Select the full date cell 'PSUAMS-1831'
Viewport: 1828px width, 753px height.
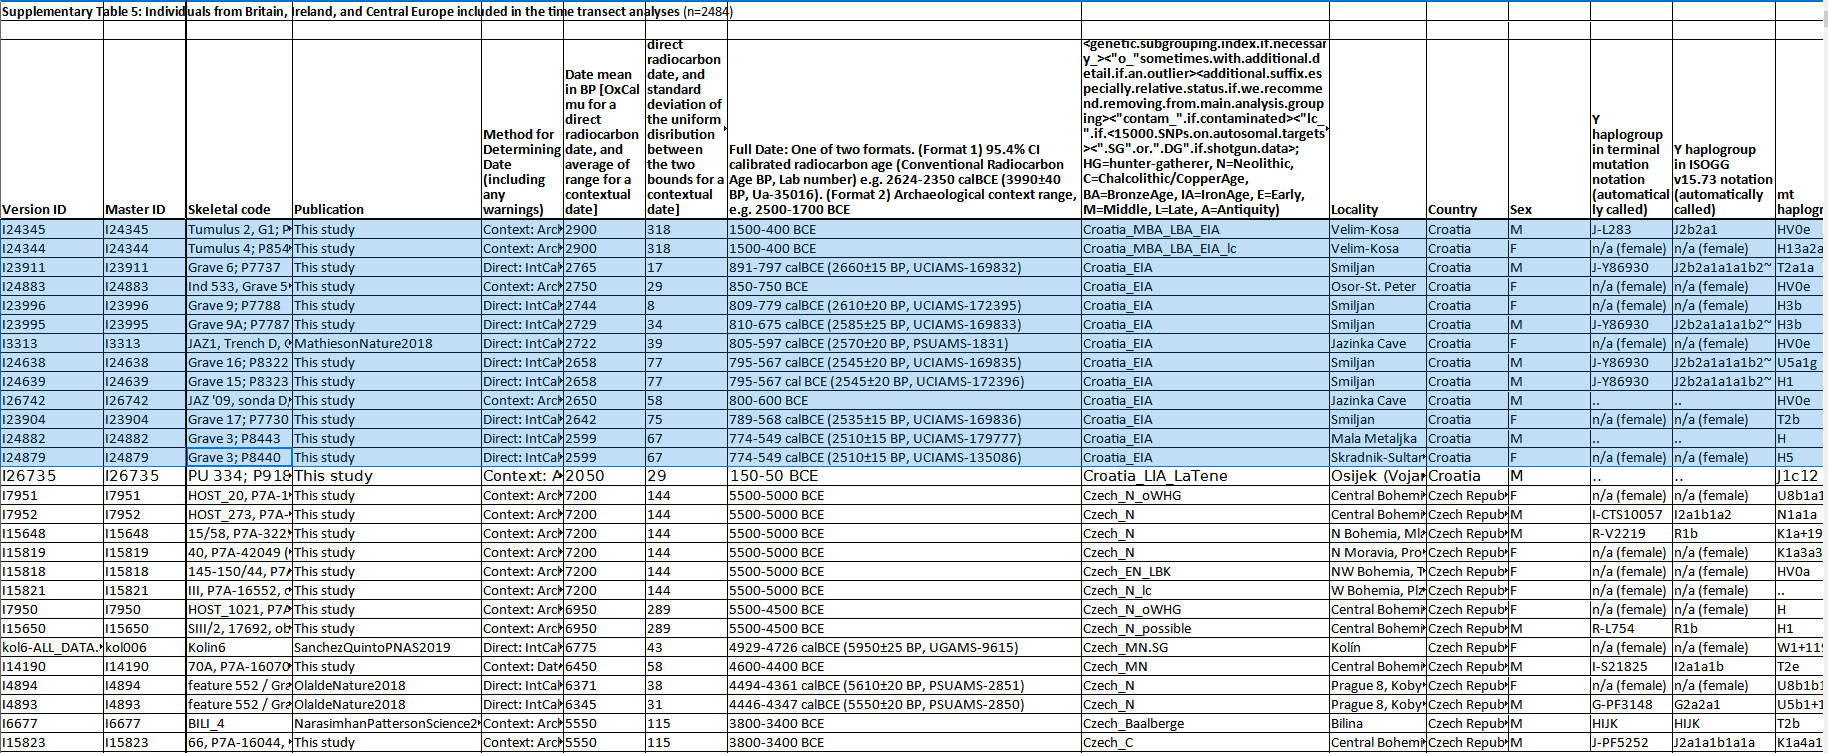(904, 344)
